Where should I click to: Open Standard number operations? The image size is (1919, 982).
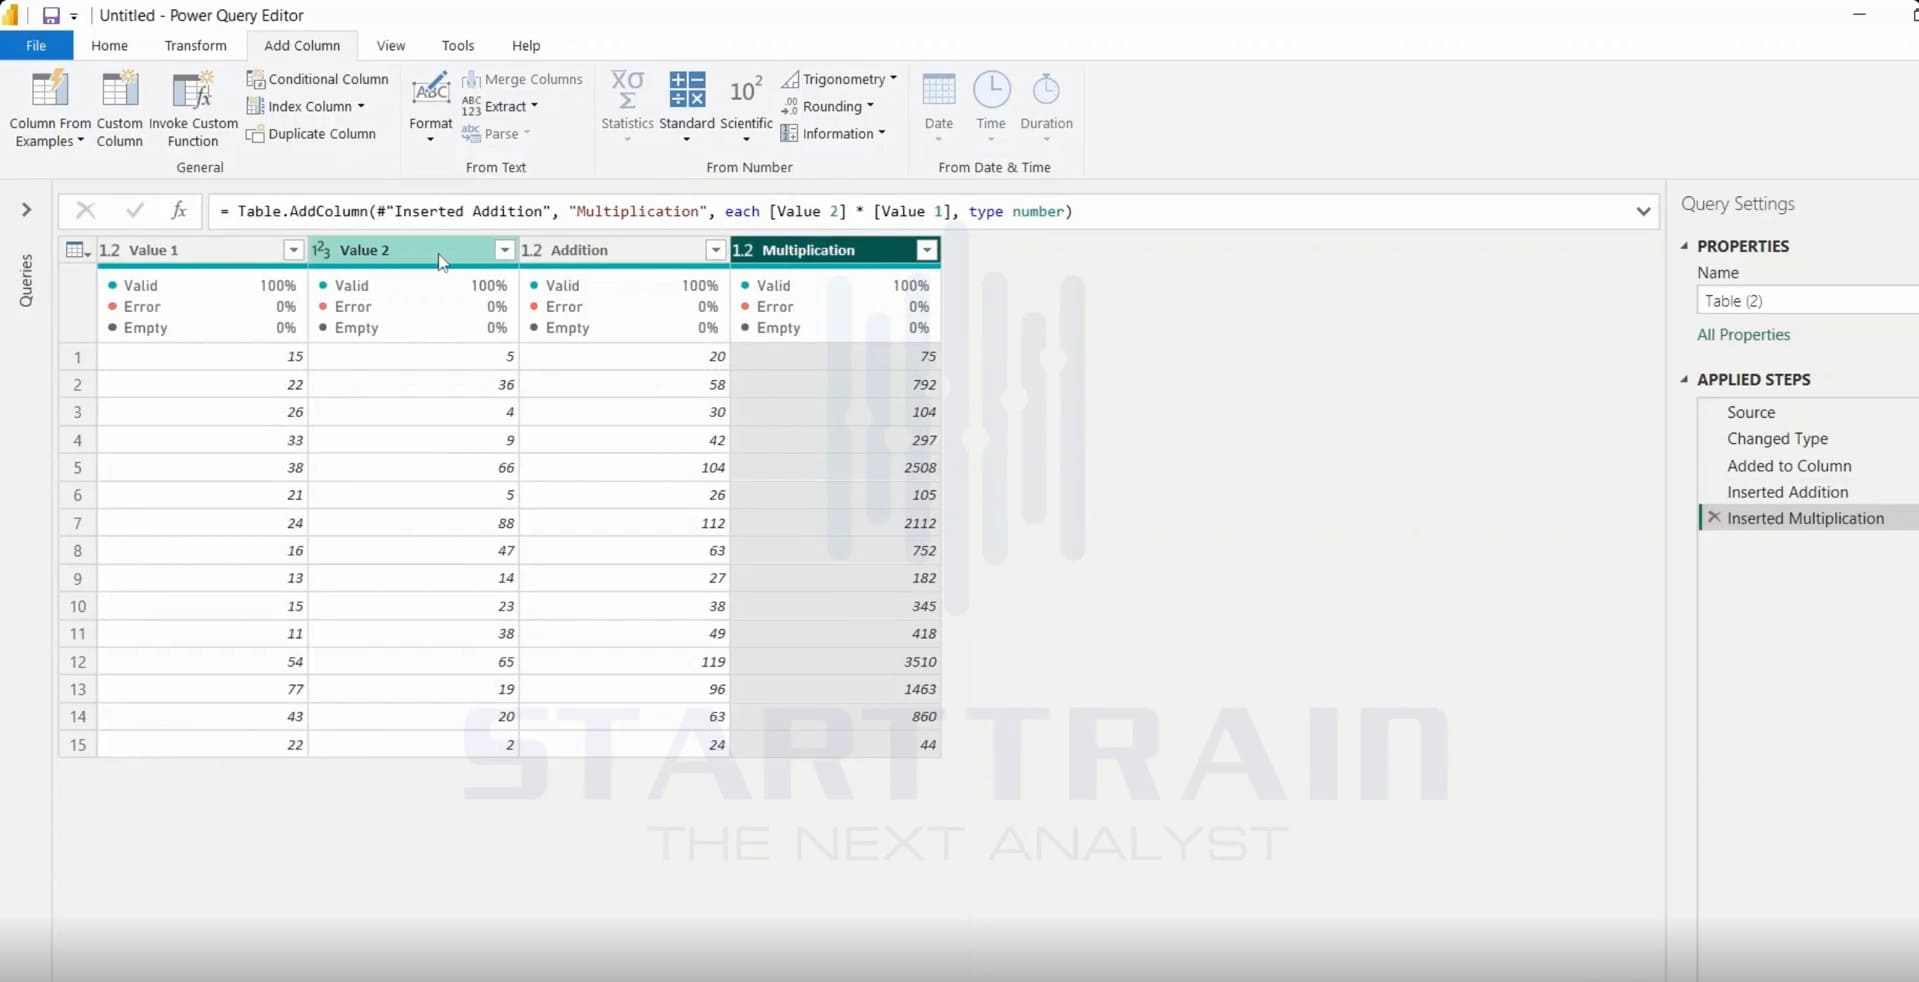[x=686, y=108]
